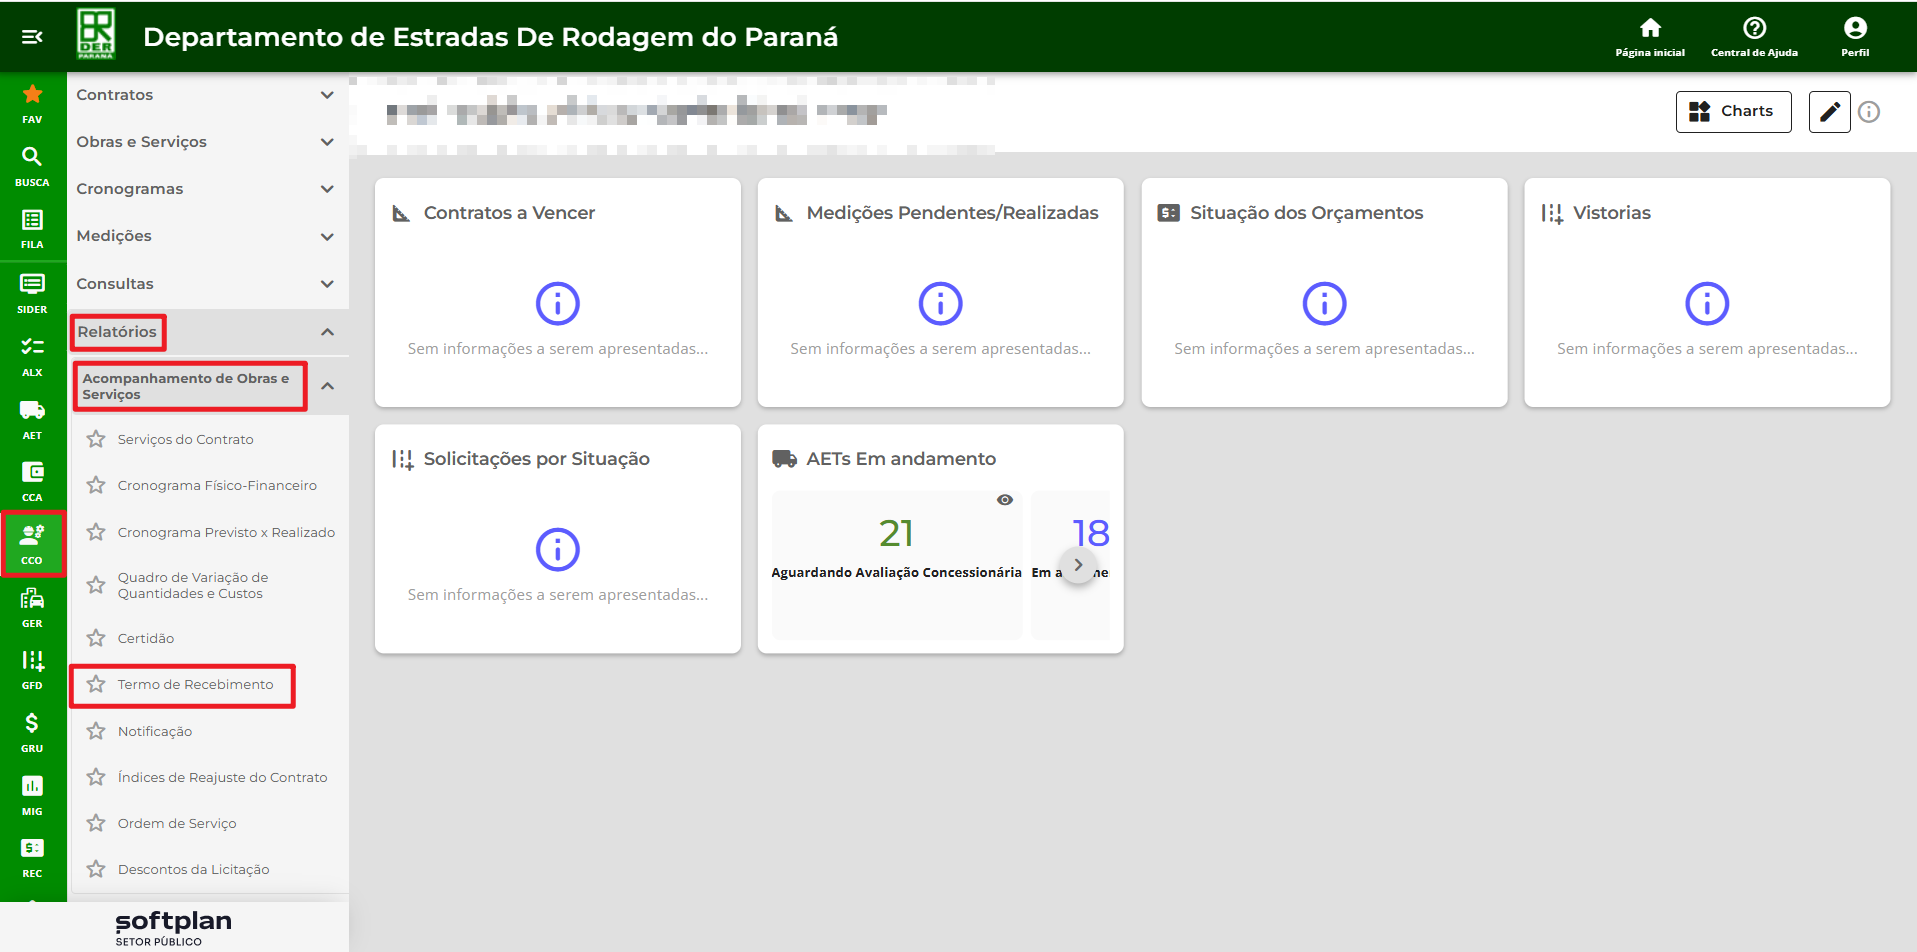This screenshot has width=1917, height=952.
Task: Click the hamburger menu collapse icon
Action: pyautogui.click(x=32, y=37)
